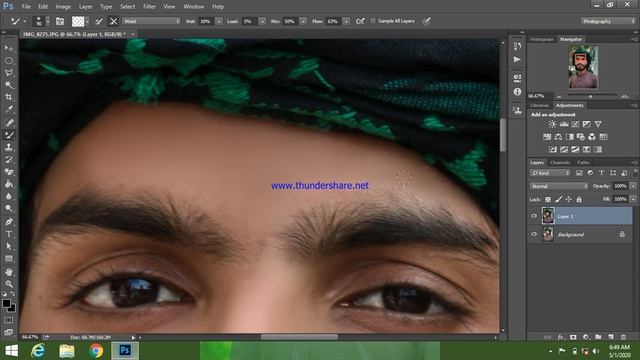This screenshot has height=360, width=640.
Task: Add a Brightness/Contrast adjustment
Action: tap(552, 124)
